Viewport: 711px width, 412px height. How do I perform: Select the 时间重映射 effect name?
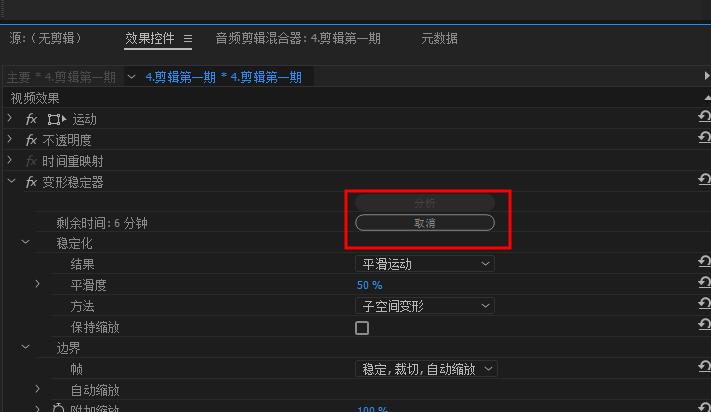coord(73,161)
